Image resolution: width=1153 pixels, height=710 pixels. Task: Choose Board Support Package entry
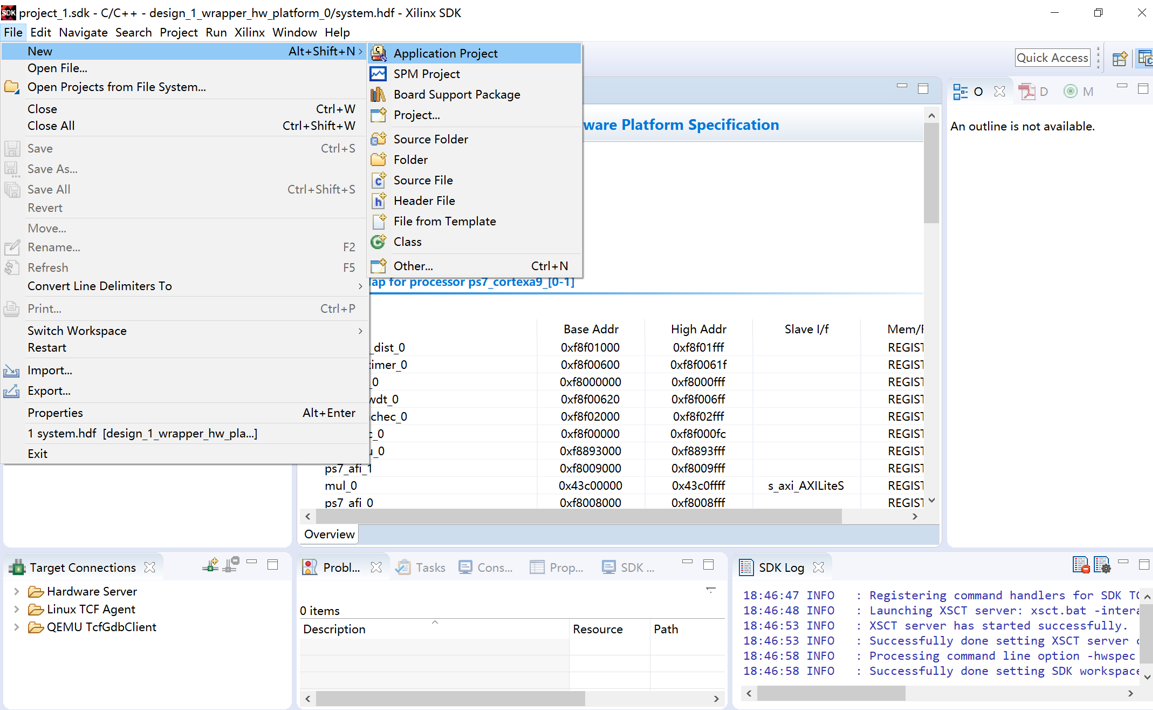point(475,94)
